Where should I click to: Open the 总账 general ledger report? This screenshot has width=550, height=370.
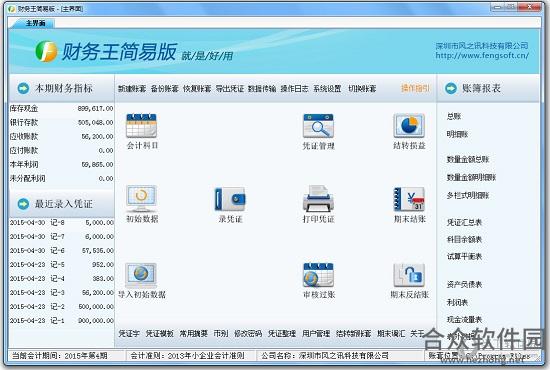point(454,116)
